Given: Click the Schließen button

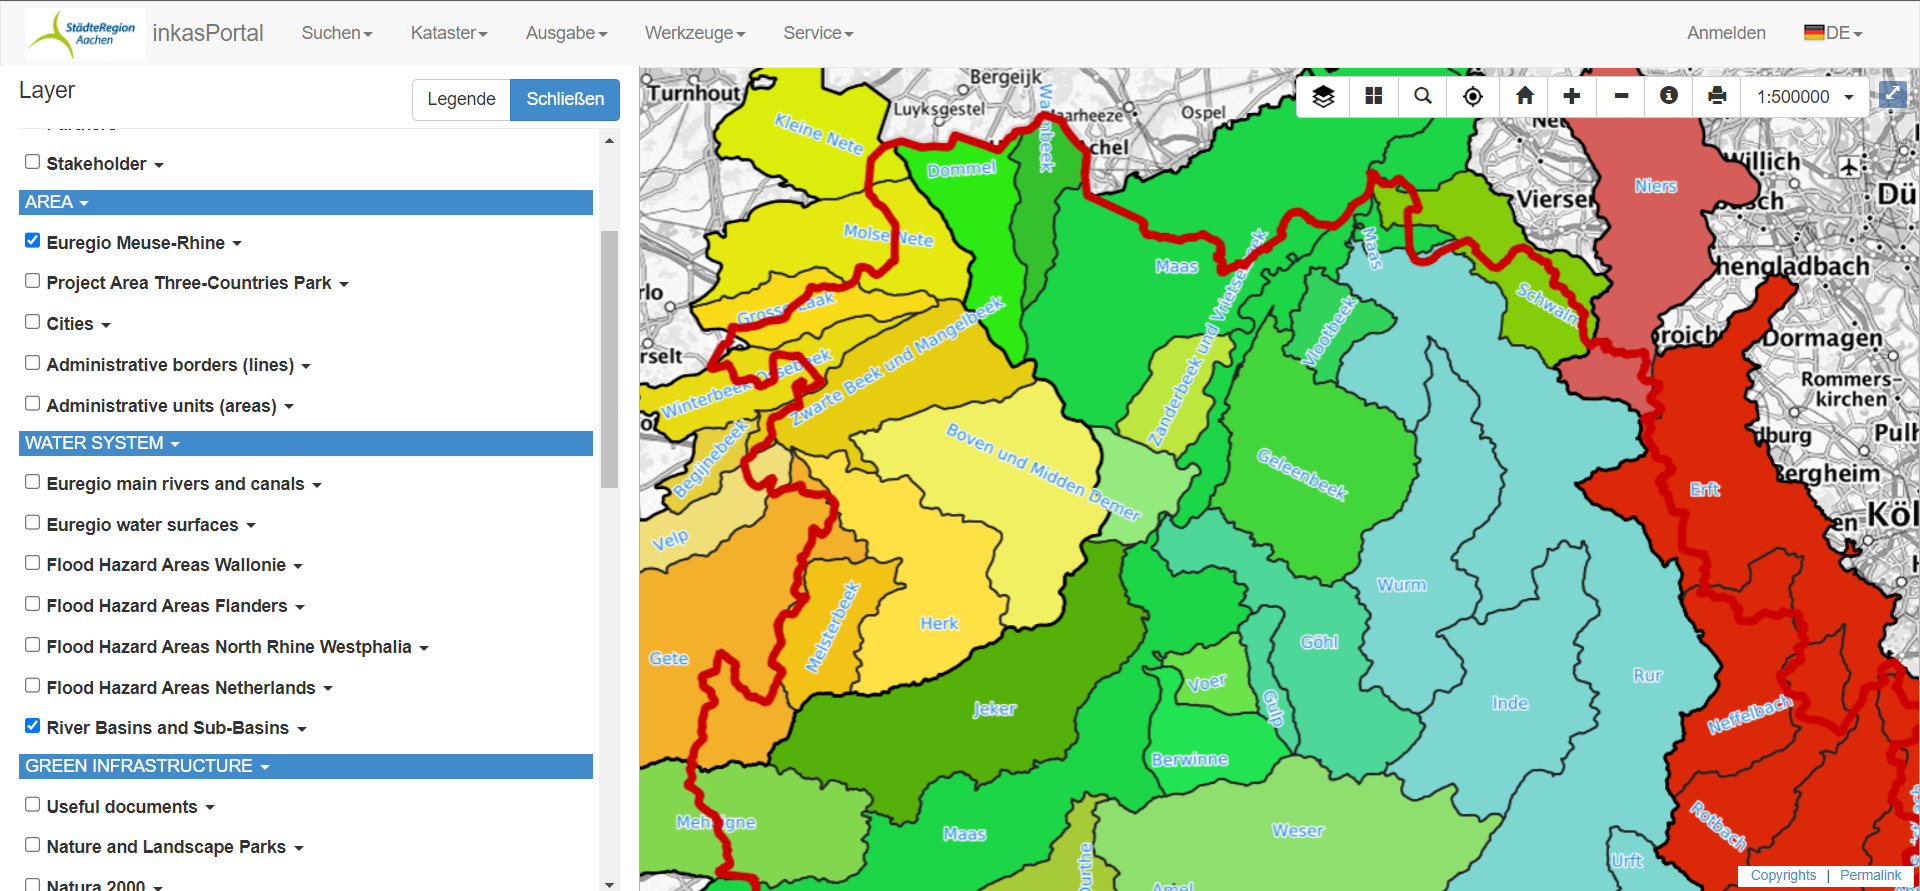Looking at the screenshot, I should click(x=565, y=99).
